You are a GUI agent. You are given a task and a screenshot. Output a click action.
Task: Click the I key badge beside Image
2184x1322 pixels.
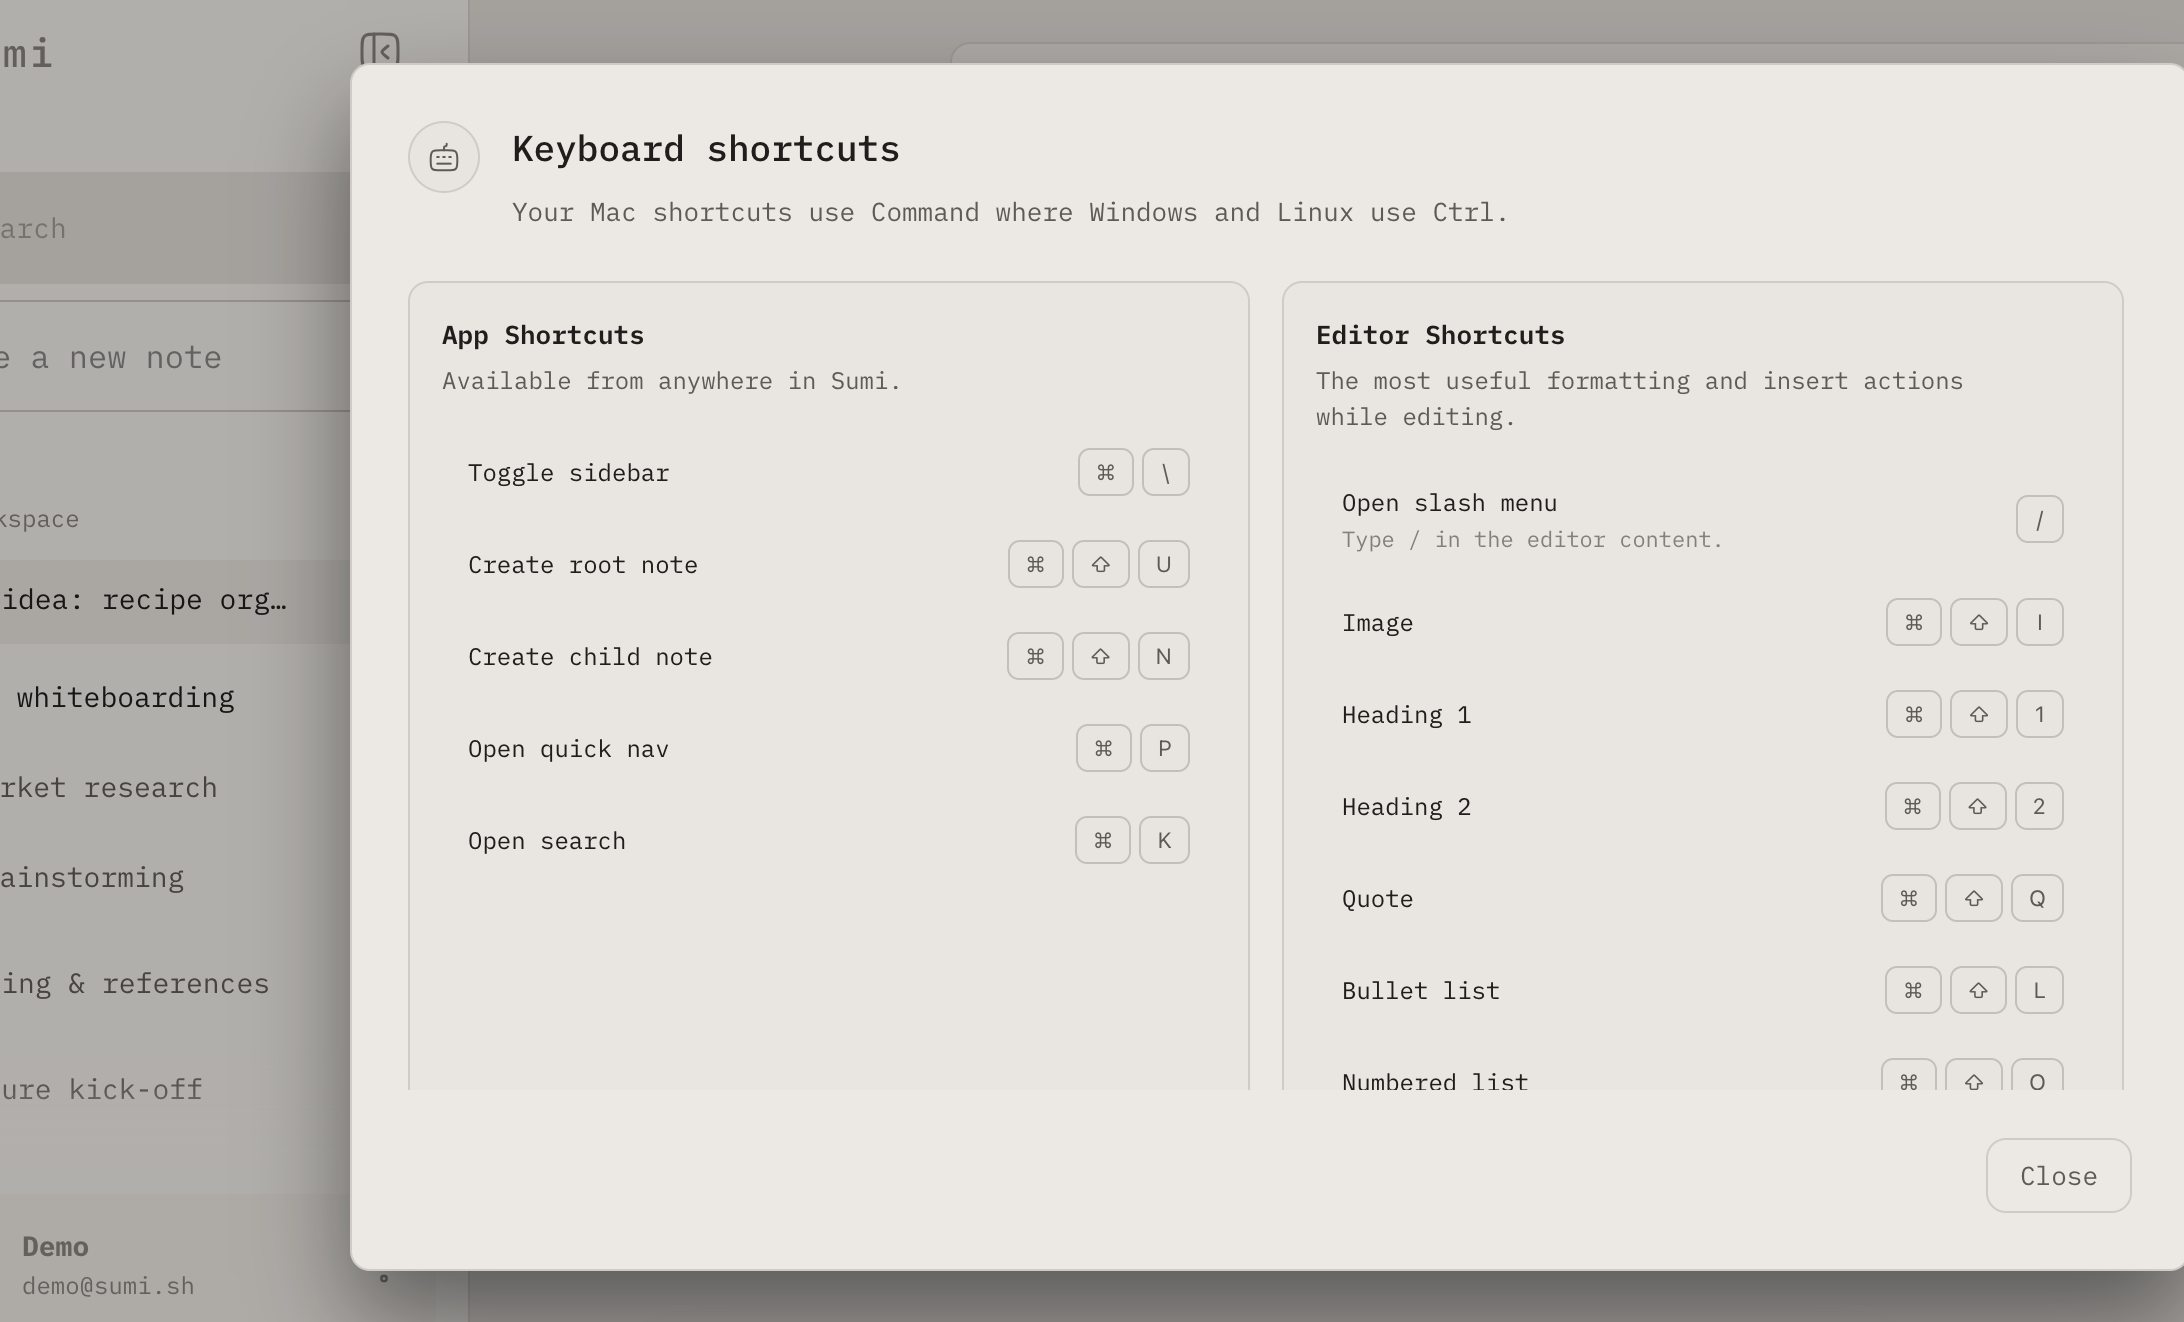2041,622
